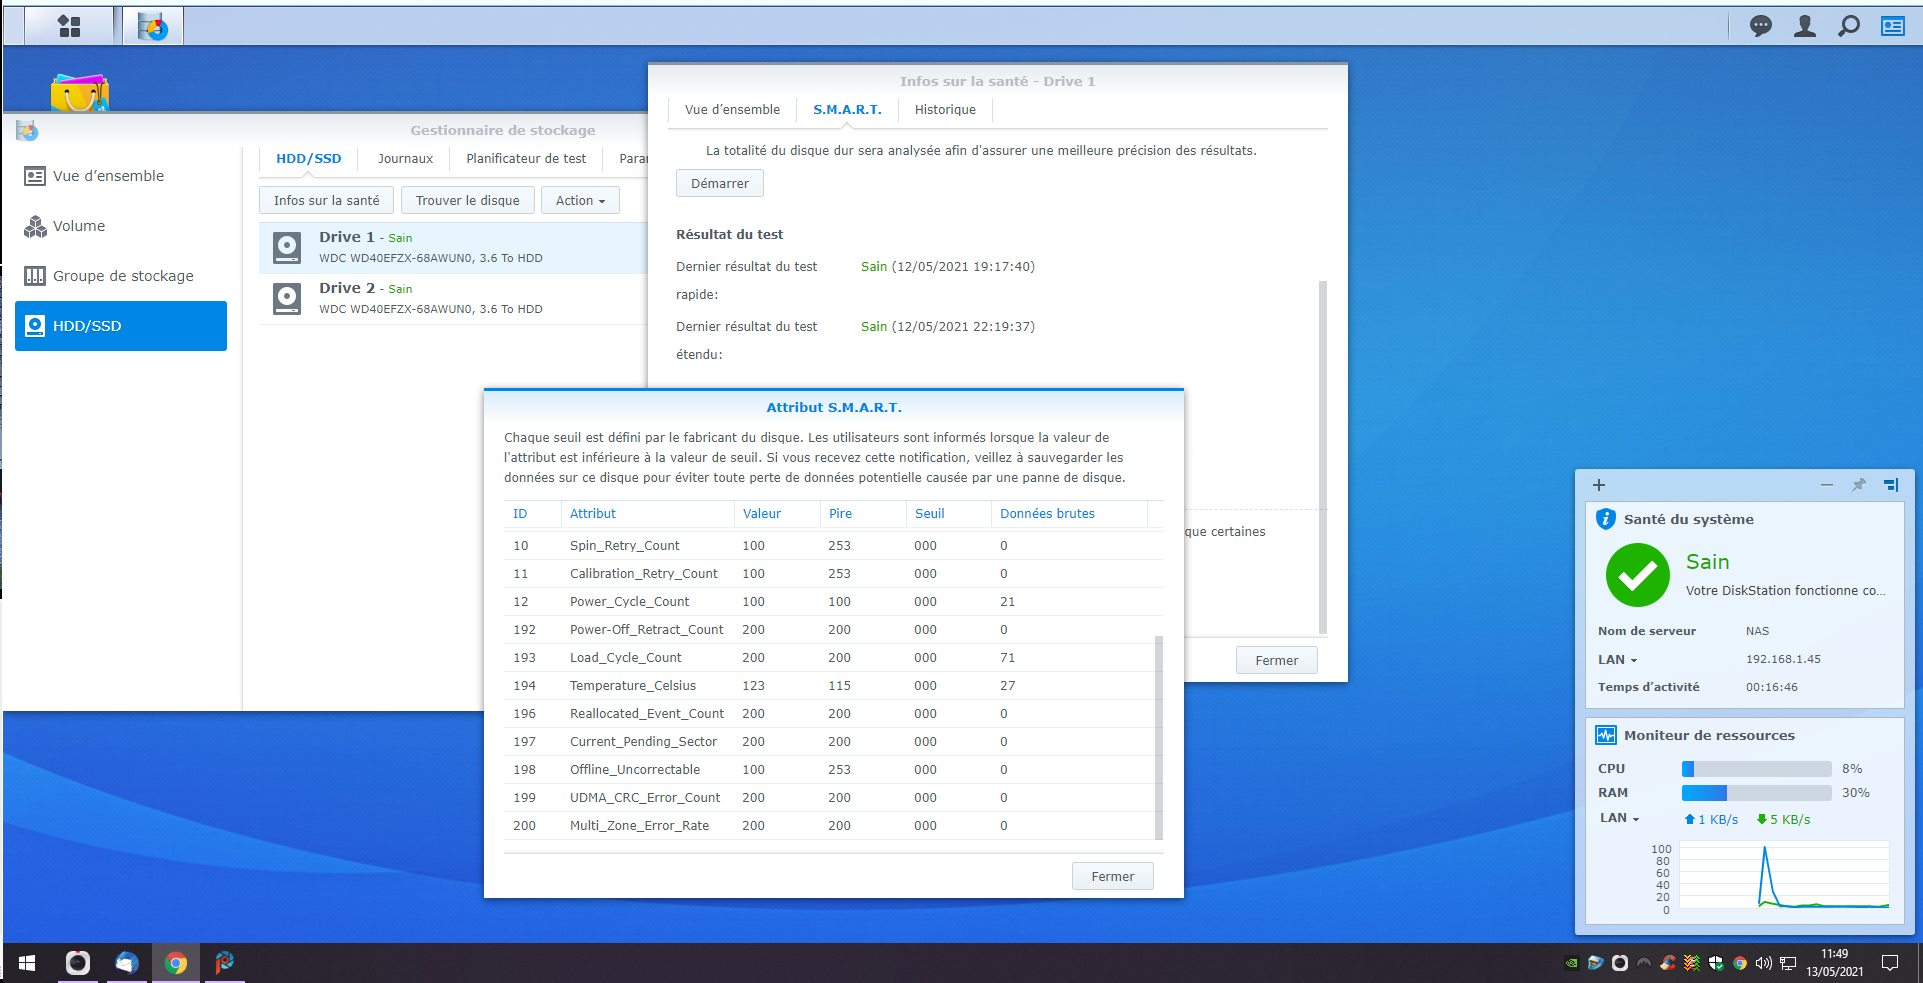This screenshot has width=1923, height=983.
Task: Select the Drive 2 disk icon
Action: point(287,298)
